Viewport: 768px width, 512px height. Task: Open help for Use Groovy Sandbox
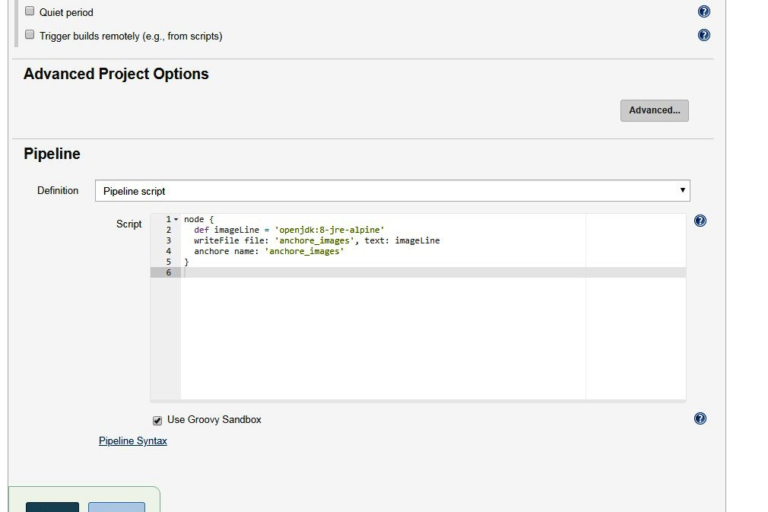pyautogui.click(x=700, y=418)
